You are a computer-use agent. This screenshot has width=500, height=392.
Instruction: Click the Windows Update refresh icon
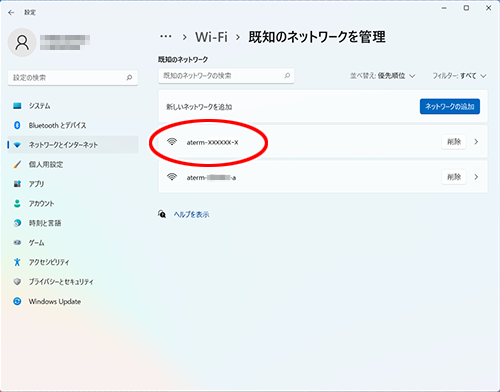[x=17, y=301]
